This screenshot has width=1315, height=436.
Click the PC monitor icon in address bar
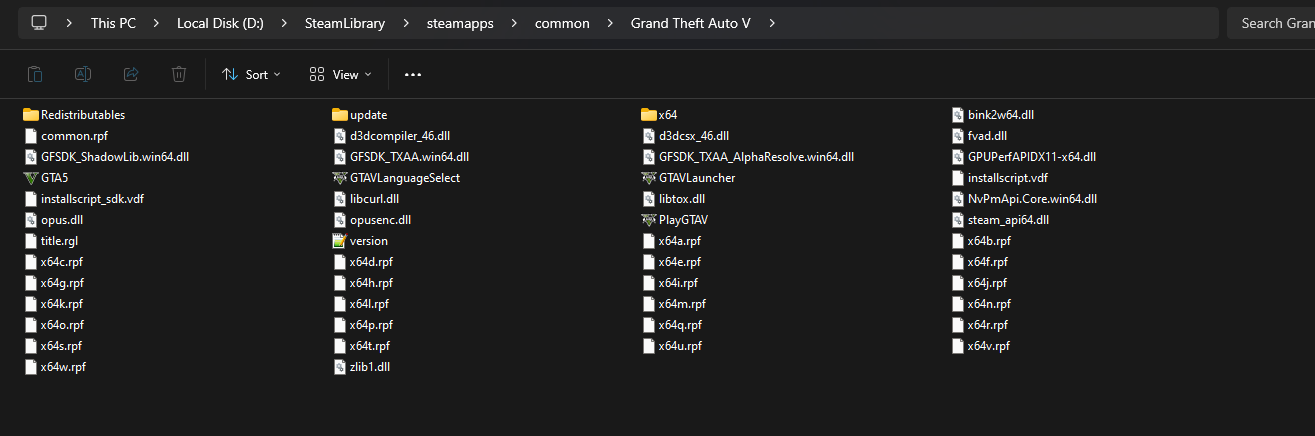coord(39,23)
